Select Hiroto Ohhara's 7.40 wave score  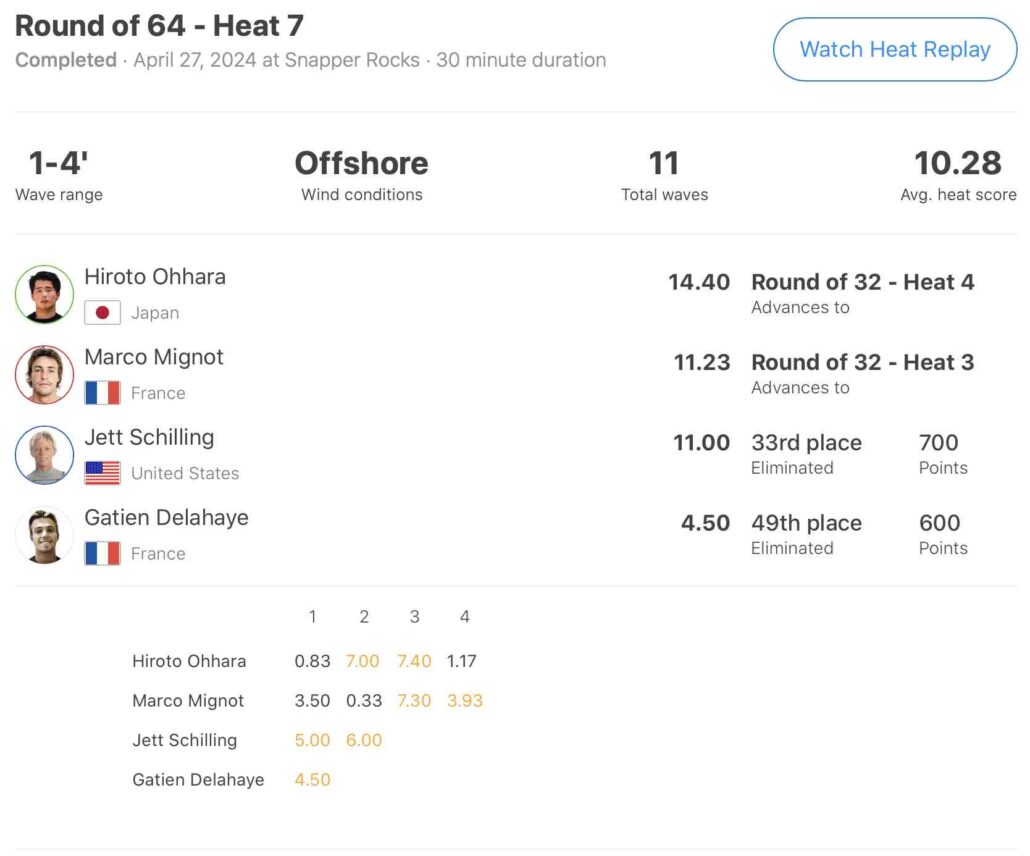point(413,661)
